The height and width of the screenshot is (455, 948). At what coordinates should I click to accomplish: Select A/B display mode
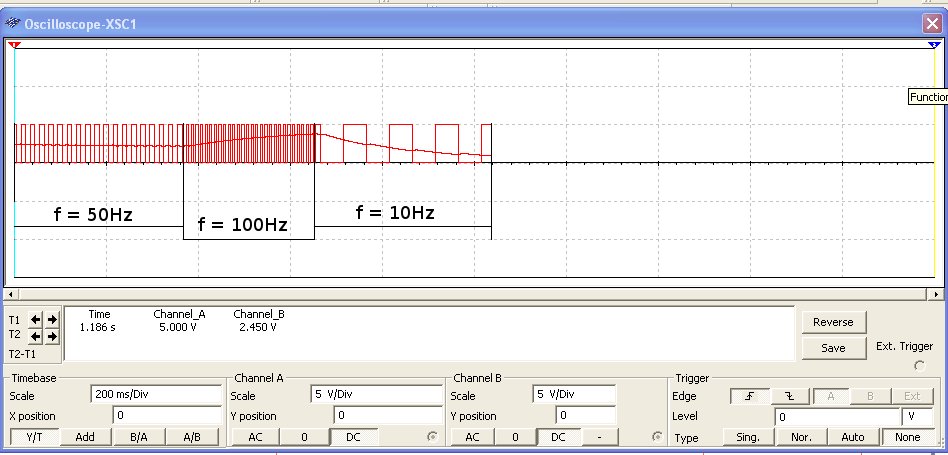click(x=192, y=437)
